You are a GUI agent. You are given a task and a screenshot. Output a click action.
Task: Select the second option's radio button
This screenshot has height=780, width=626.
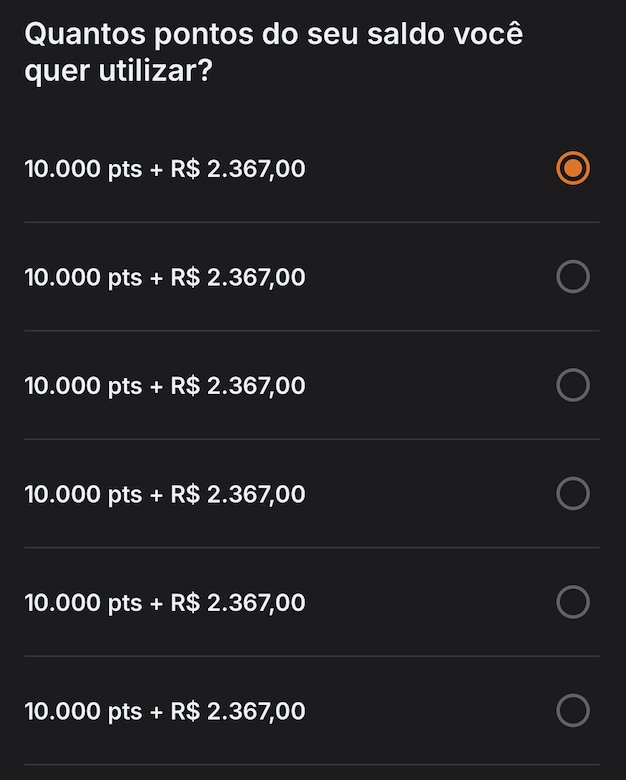[573, 277]
